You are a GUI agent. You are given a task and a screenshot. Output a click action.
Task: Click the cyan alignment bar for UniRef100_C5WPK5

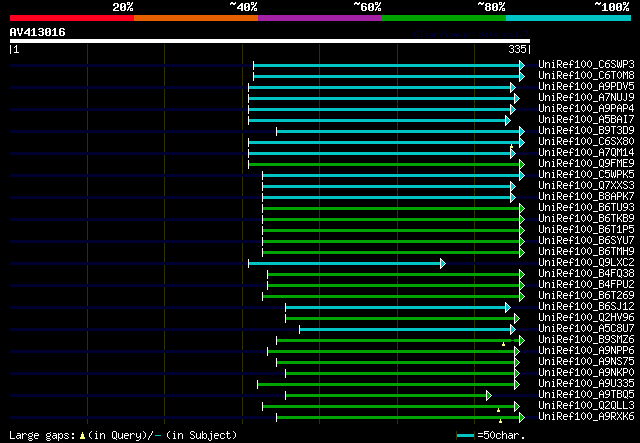(390, 175)
